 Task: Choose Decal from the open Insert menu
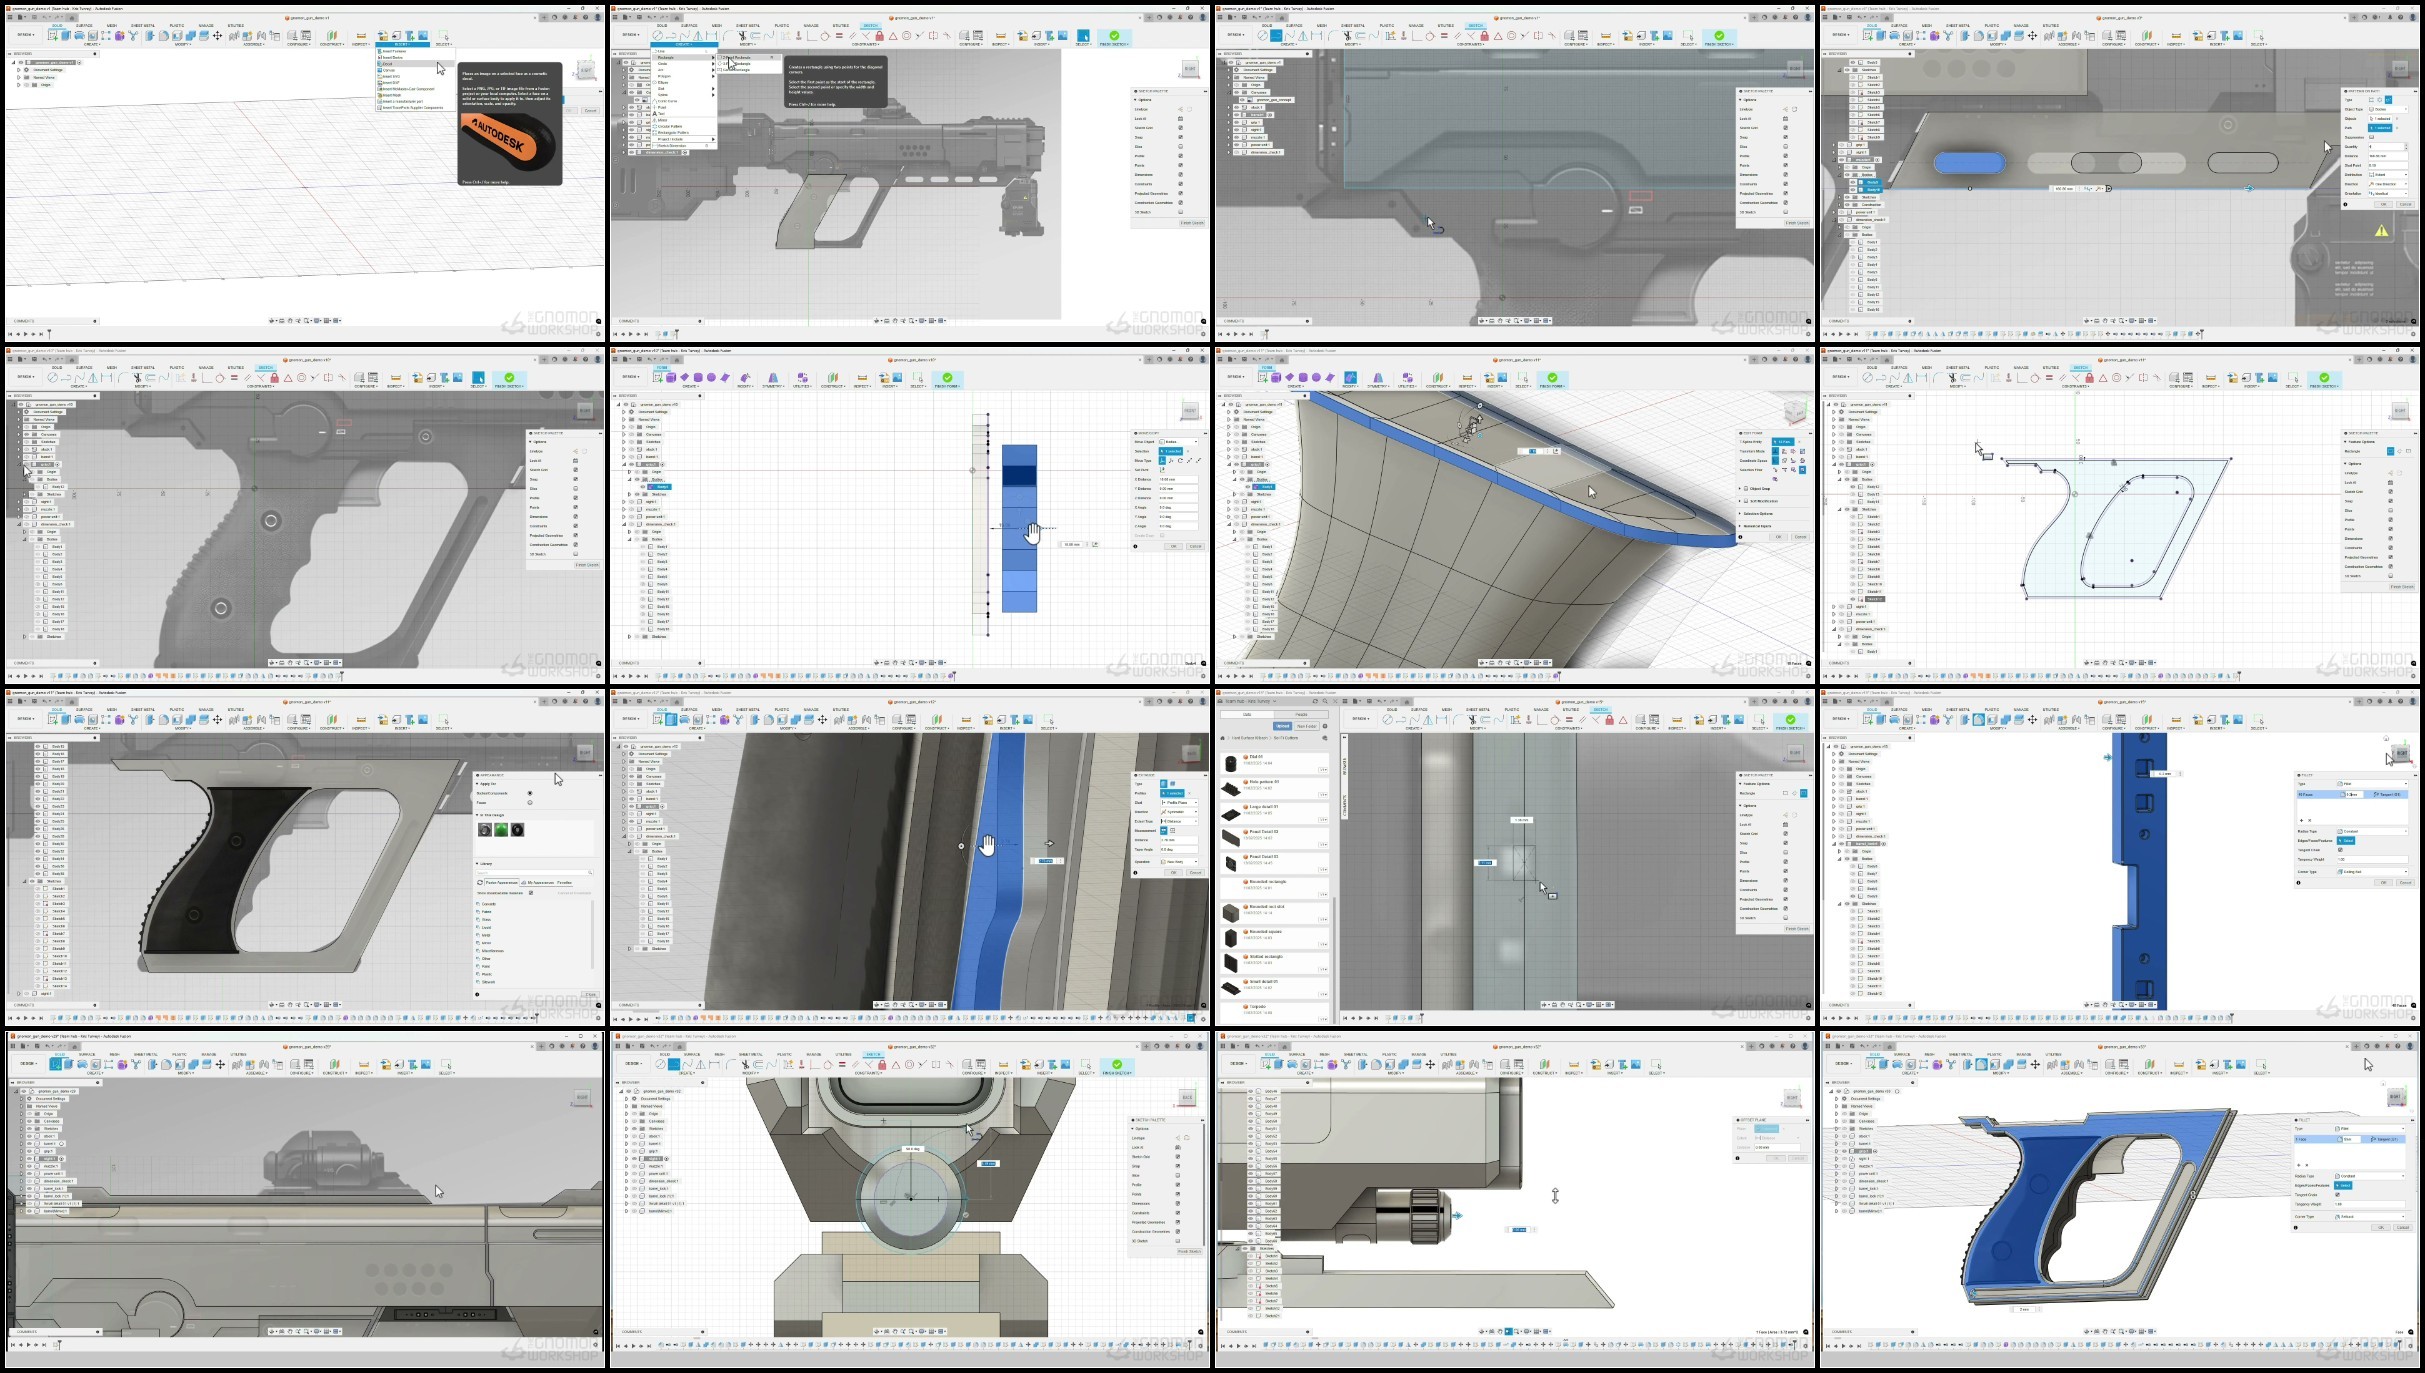388,64
